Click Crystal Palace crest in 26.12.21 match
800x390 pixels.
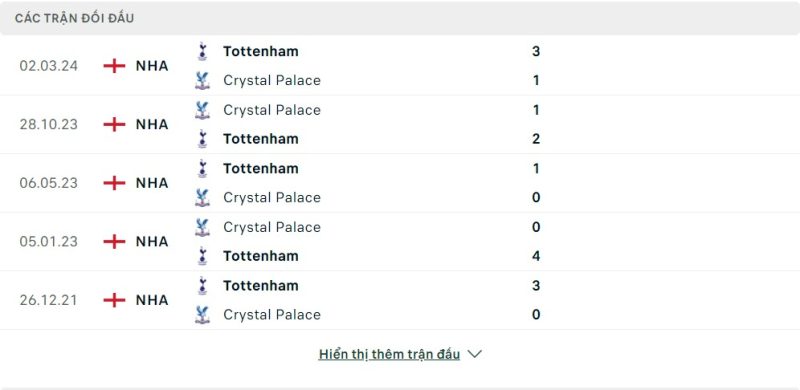coord(203,314)
